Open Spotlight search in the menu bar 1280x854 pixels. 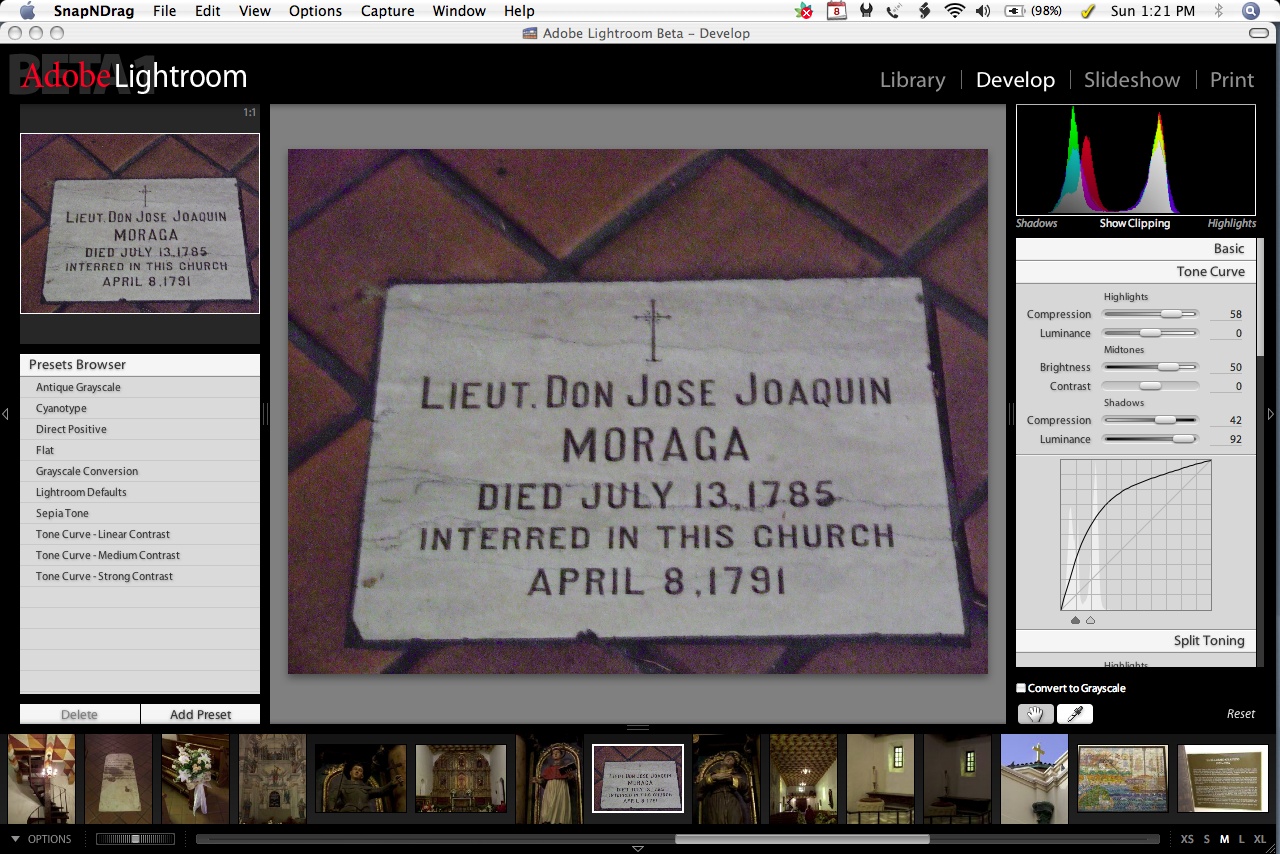(x=1250, y=11)
